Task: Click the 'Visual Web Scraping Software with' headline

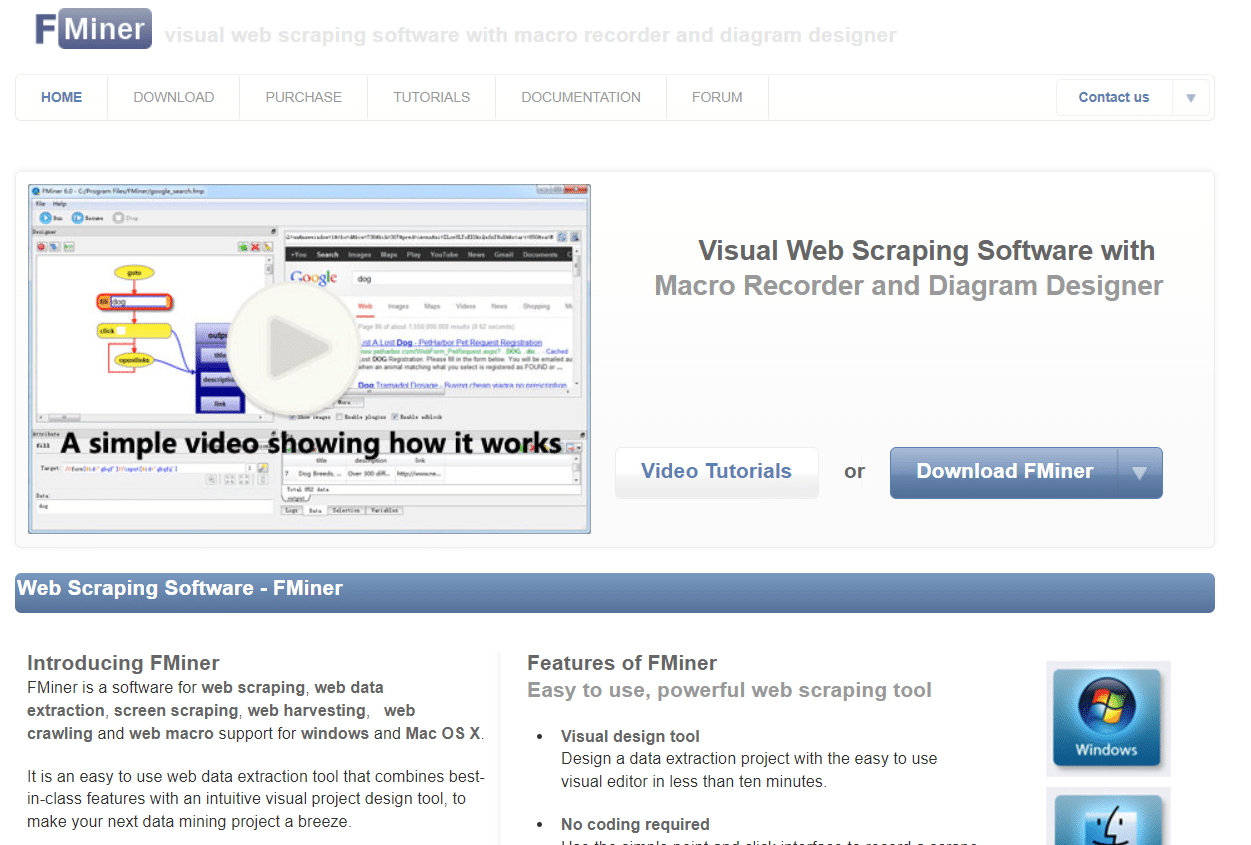Action: [926, 251]
